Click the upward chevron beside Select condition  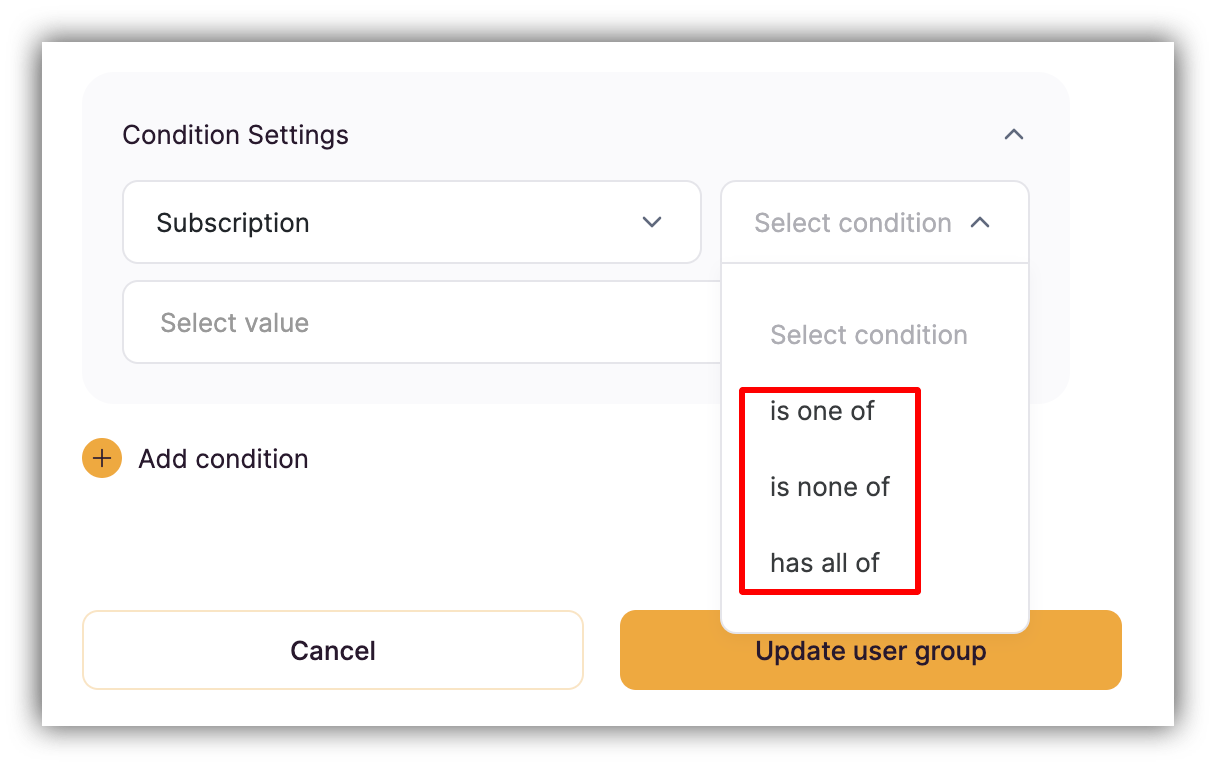click(x=981, y=222)
